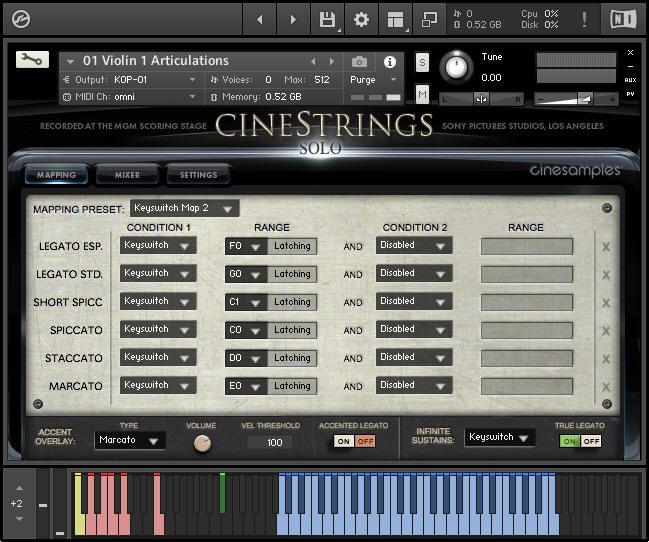Toggle Latching for SPICCATO C0

(x=292, y=330)
